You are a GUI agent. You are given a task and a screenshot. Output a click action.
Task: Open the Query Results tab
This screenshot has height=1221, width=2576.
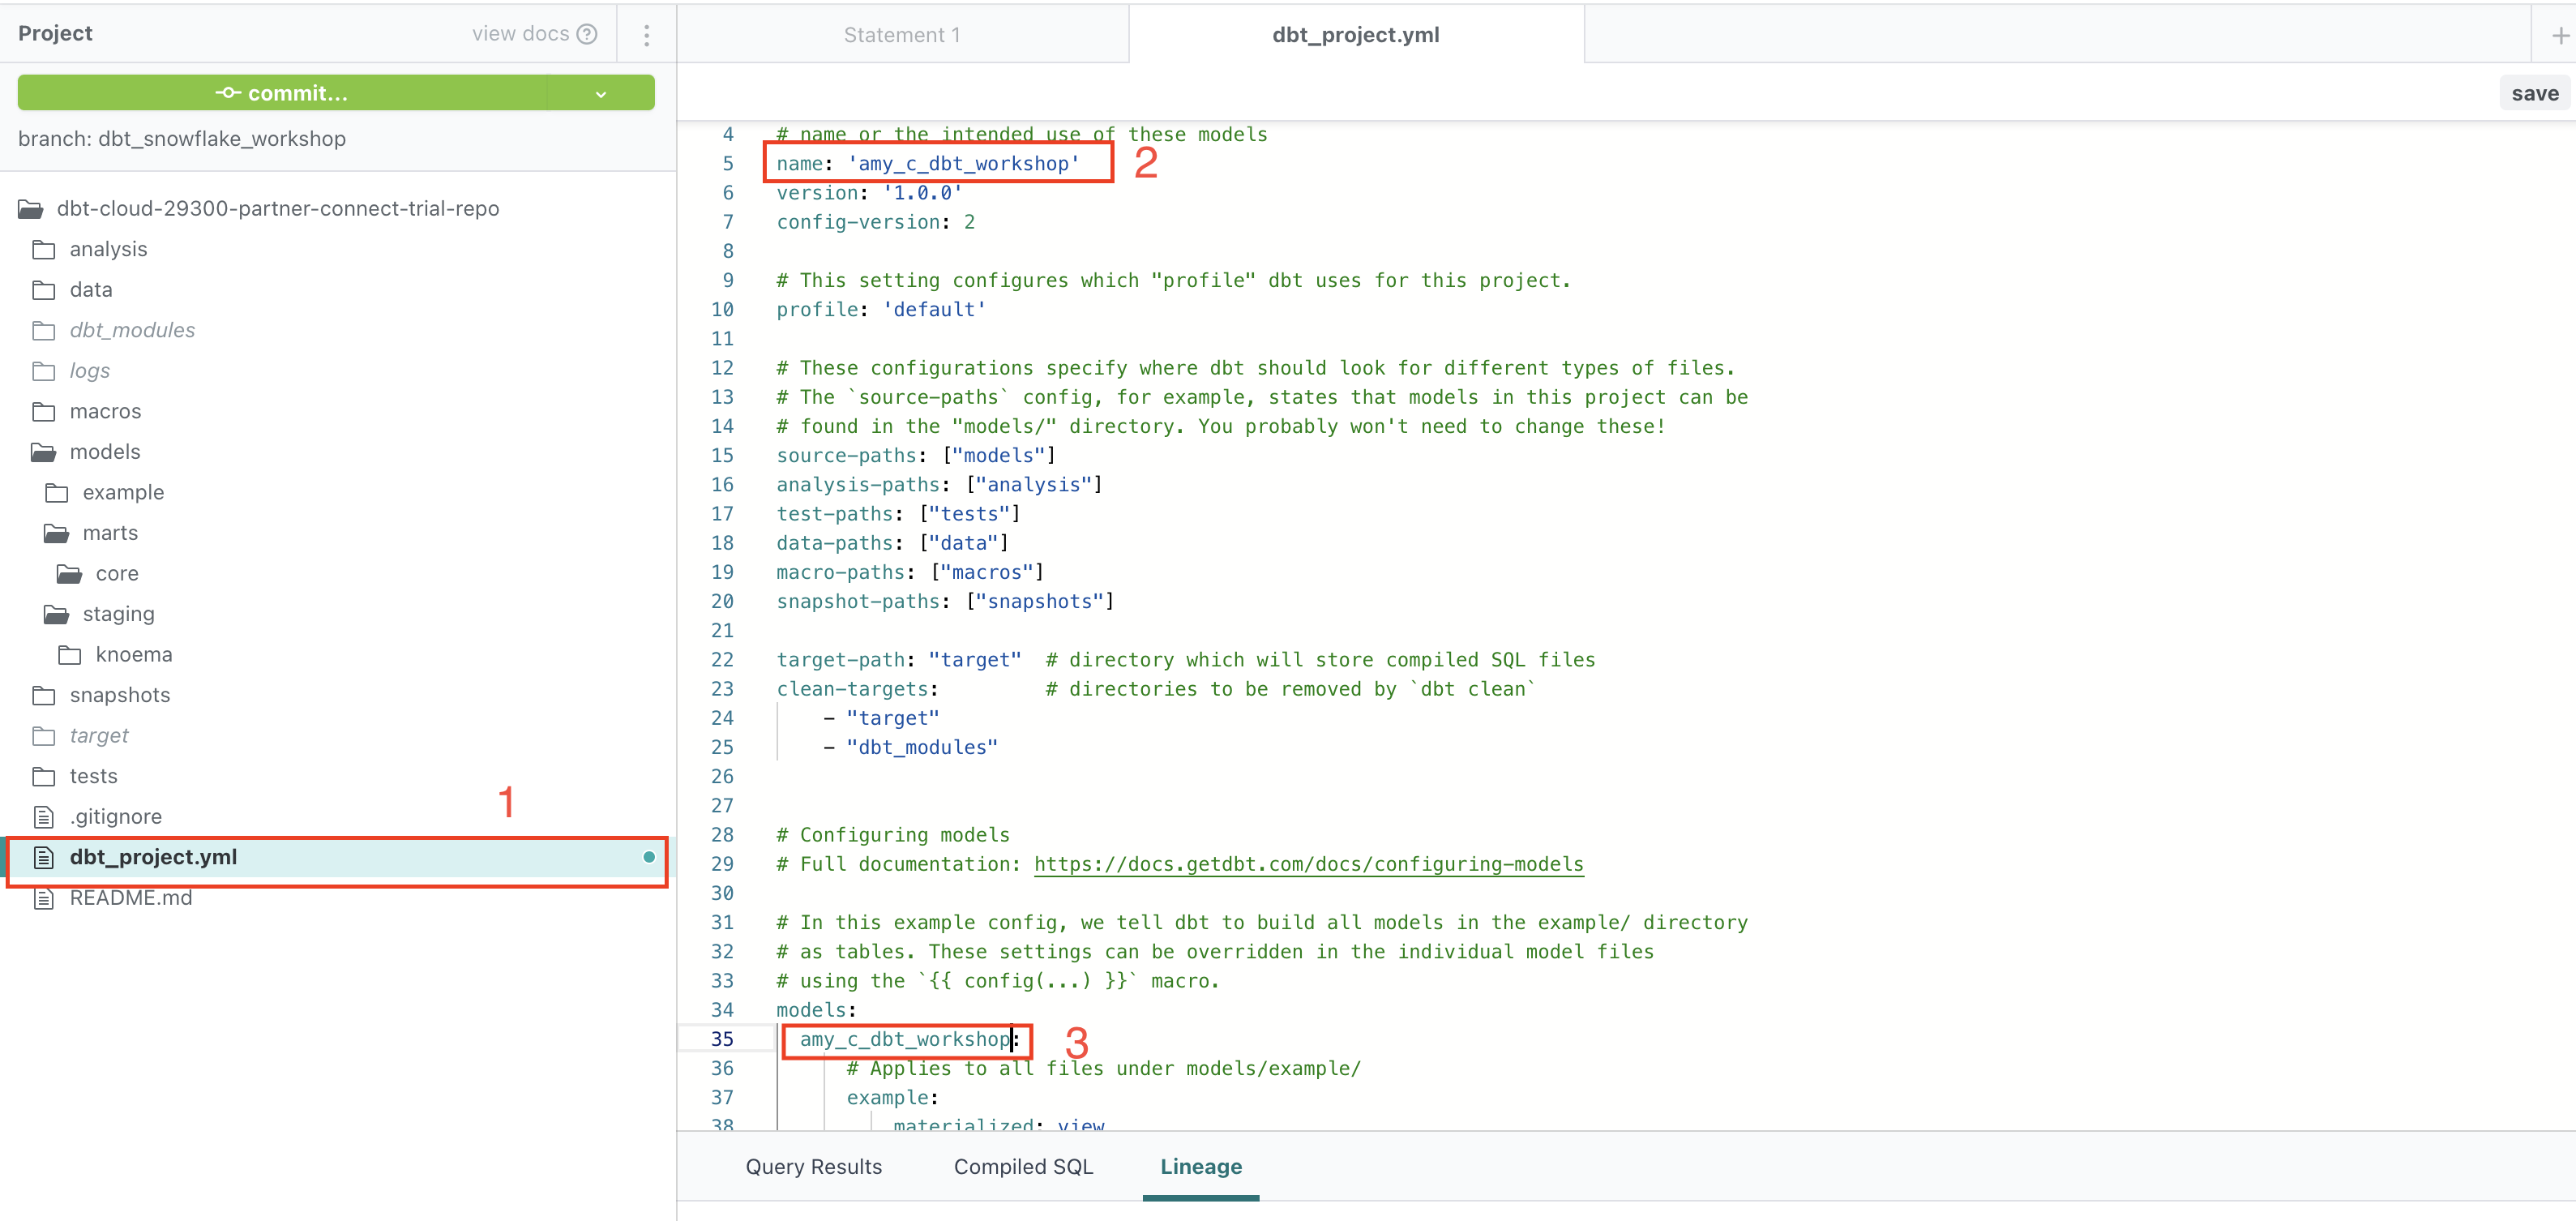click(x=813, y=1166)
